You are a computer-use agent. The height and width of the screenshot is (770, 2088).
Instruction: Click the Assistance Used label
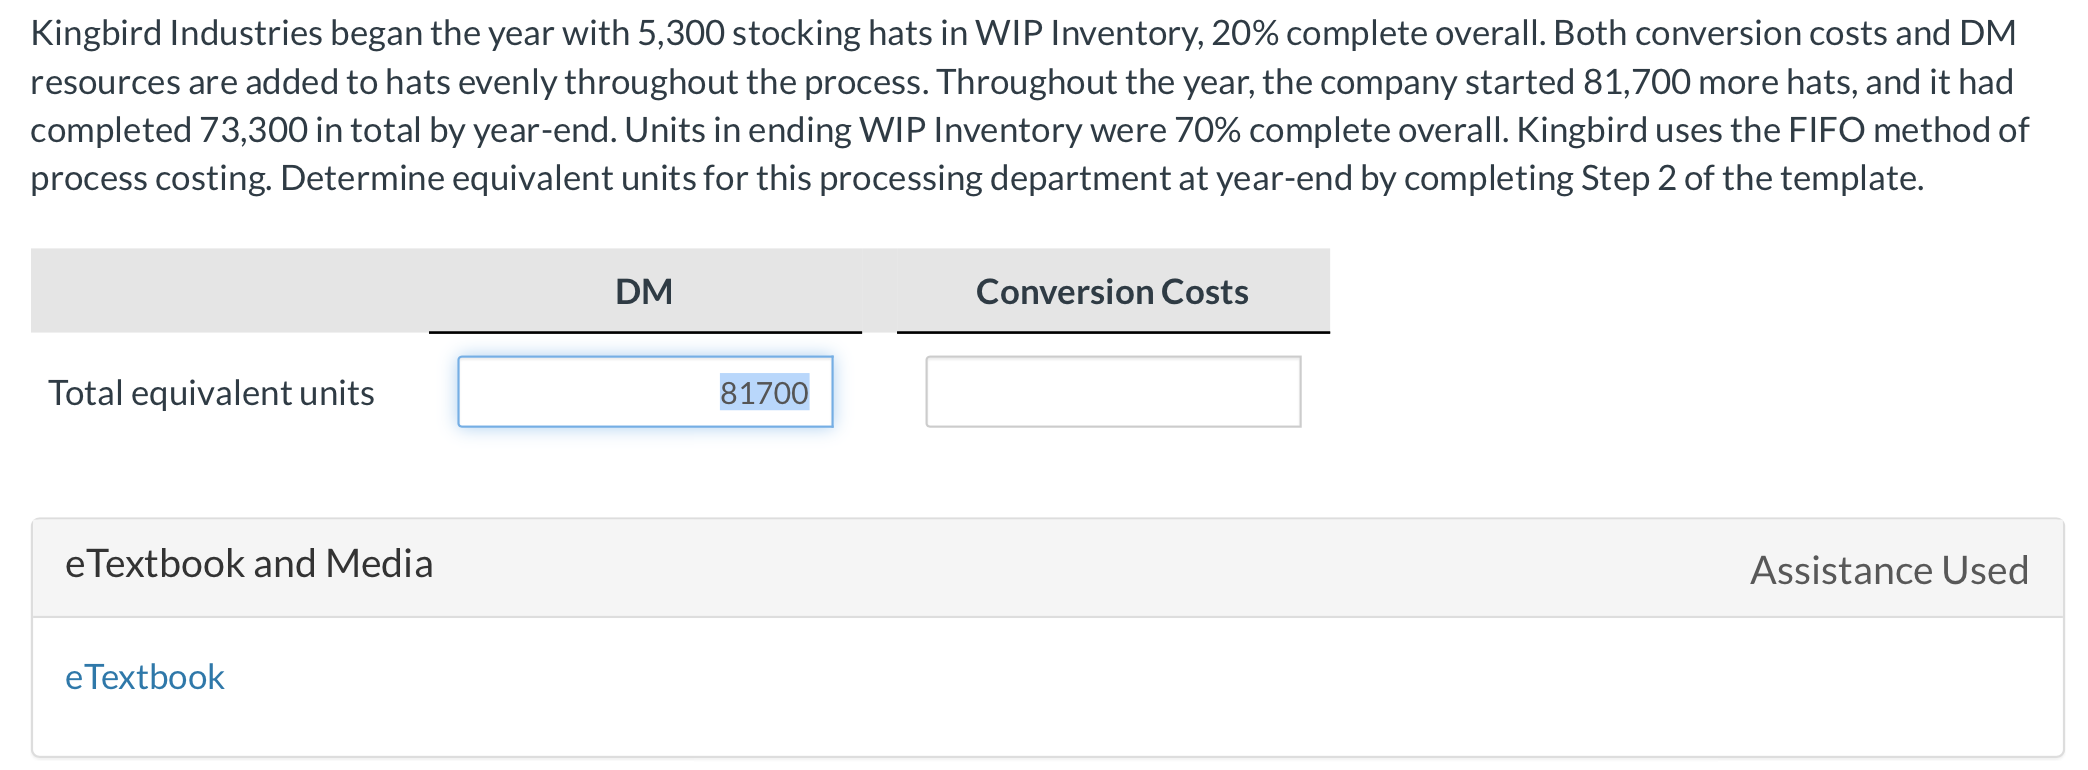tap(1889, 570)
